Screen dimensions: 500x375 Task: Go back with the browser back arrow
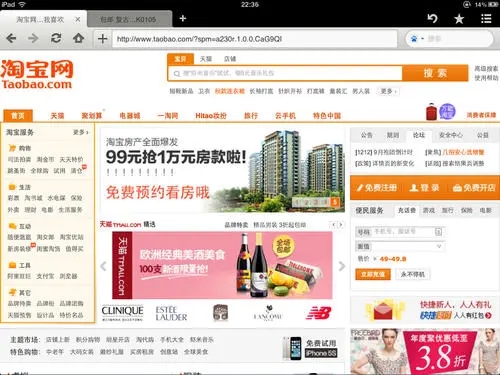11,39
